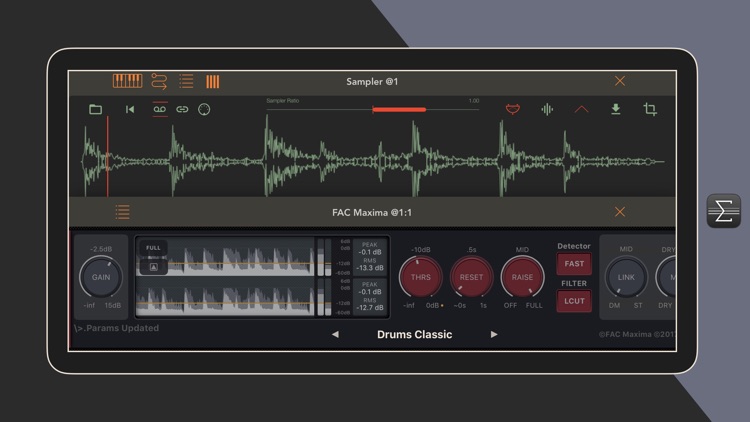This screenshot has width=750, height=422.
Task: Open the FAC Maxima list menu icon
Action: click(122, 212)
